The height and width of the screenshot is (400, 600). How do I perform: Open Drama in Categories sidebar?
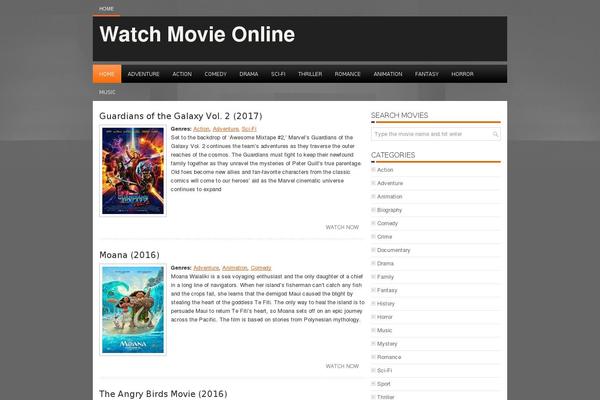point(385,264)
